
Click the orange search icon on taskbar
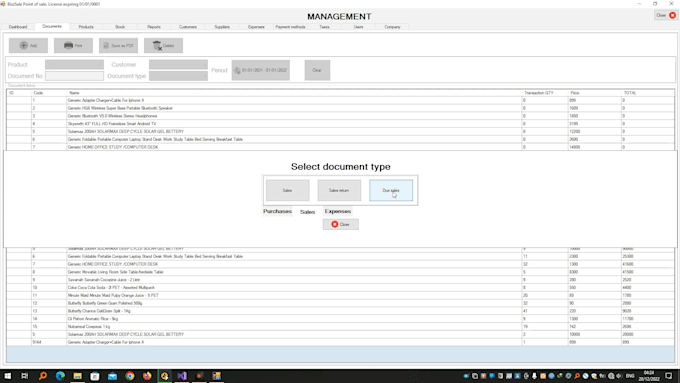42,376
